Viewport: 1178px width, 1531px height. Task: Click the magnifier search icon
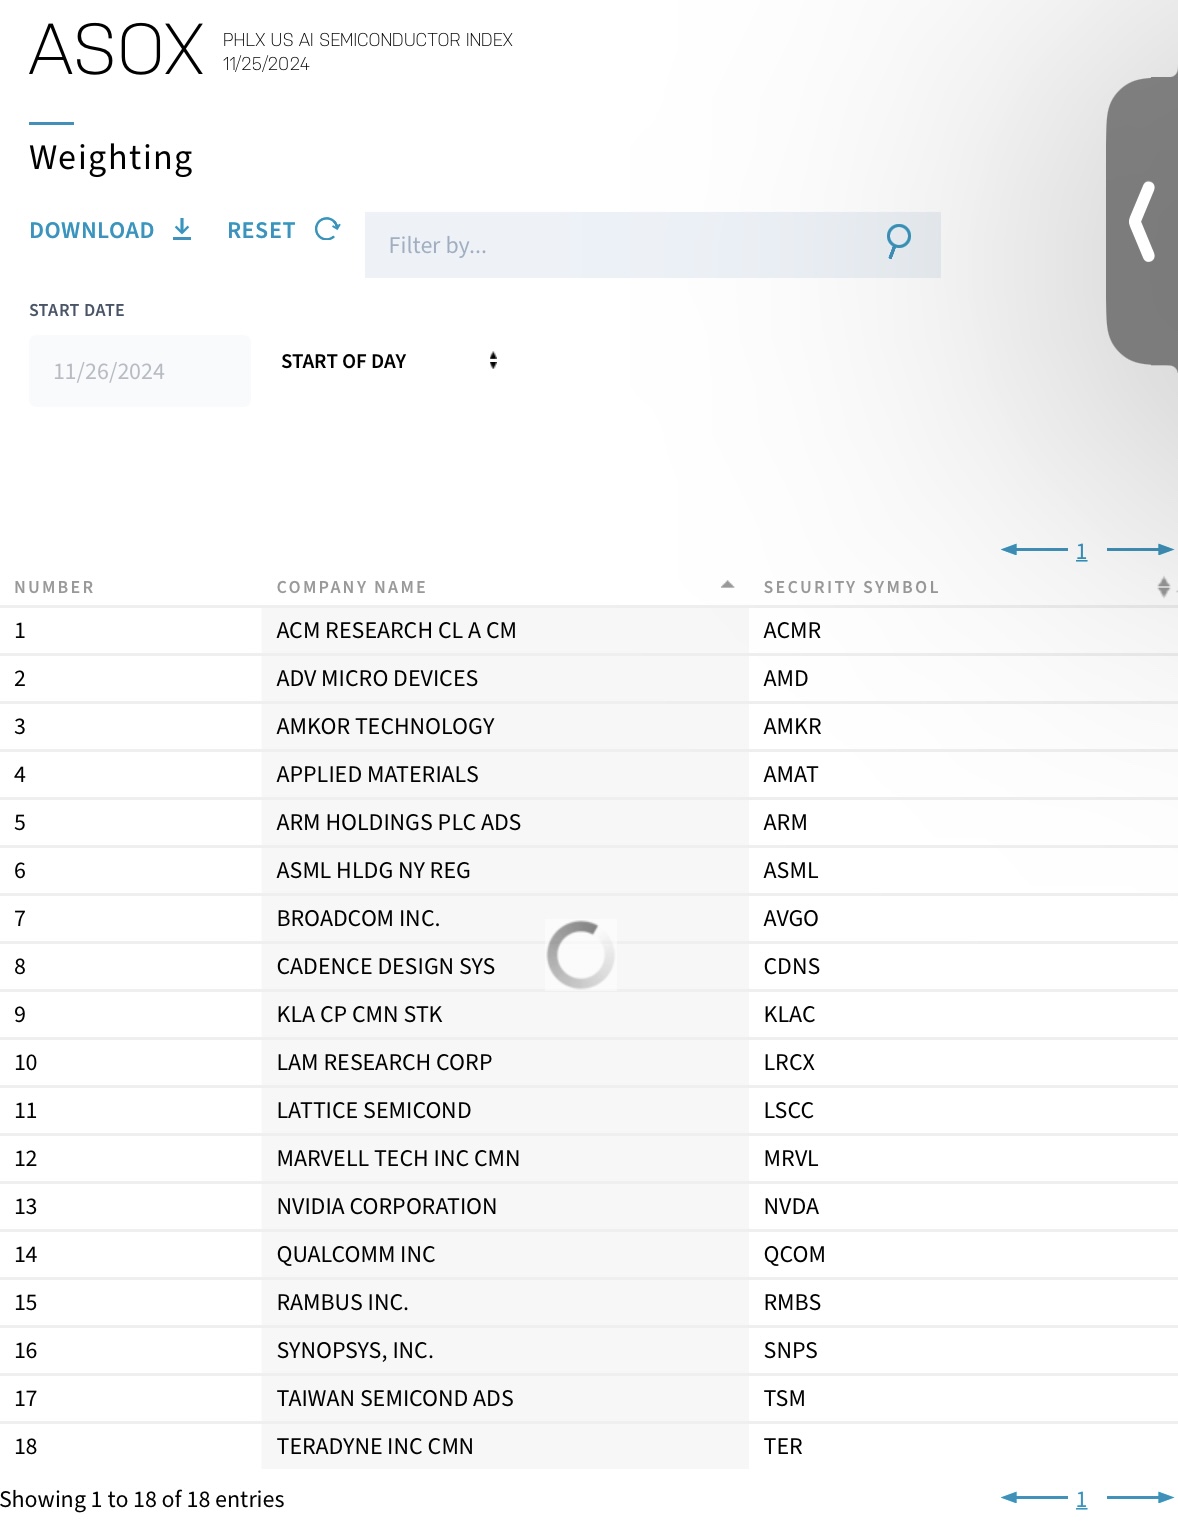pos(898,241)
